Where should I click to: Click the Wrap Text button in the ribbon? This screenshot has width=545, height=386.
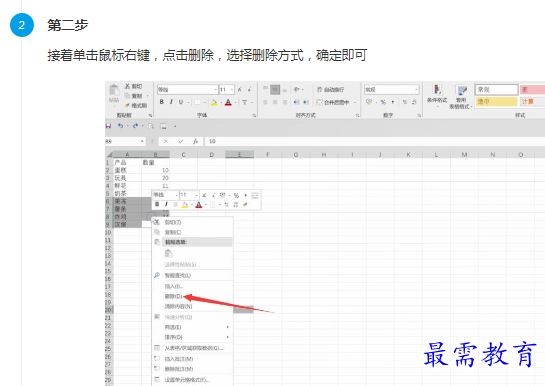330,90
